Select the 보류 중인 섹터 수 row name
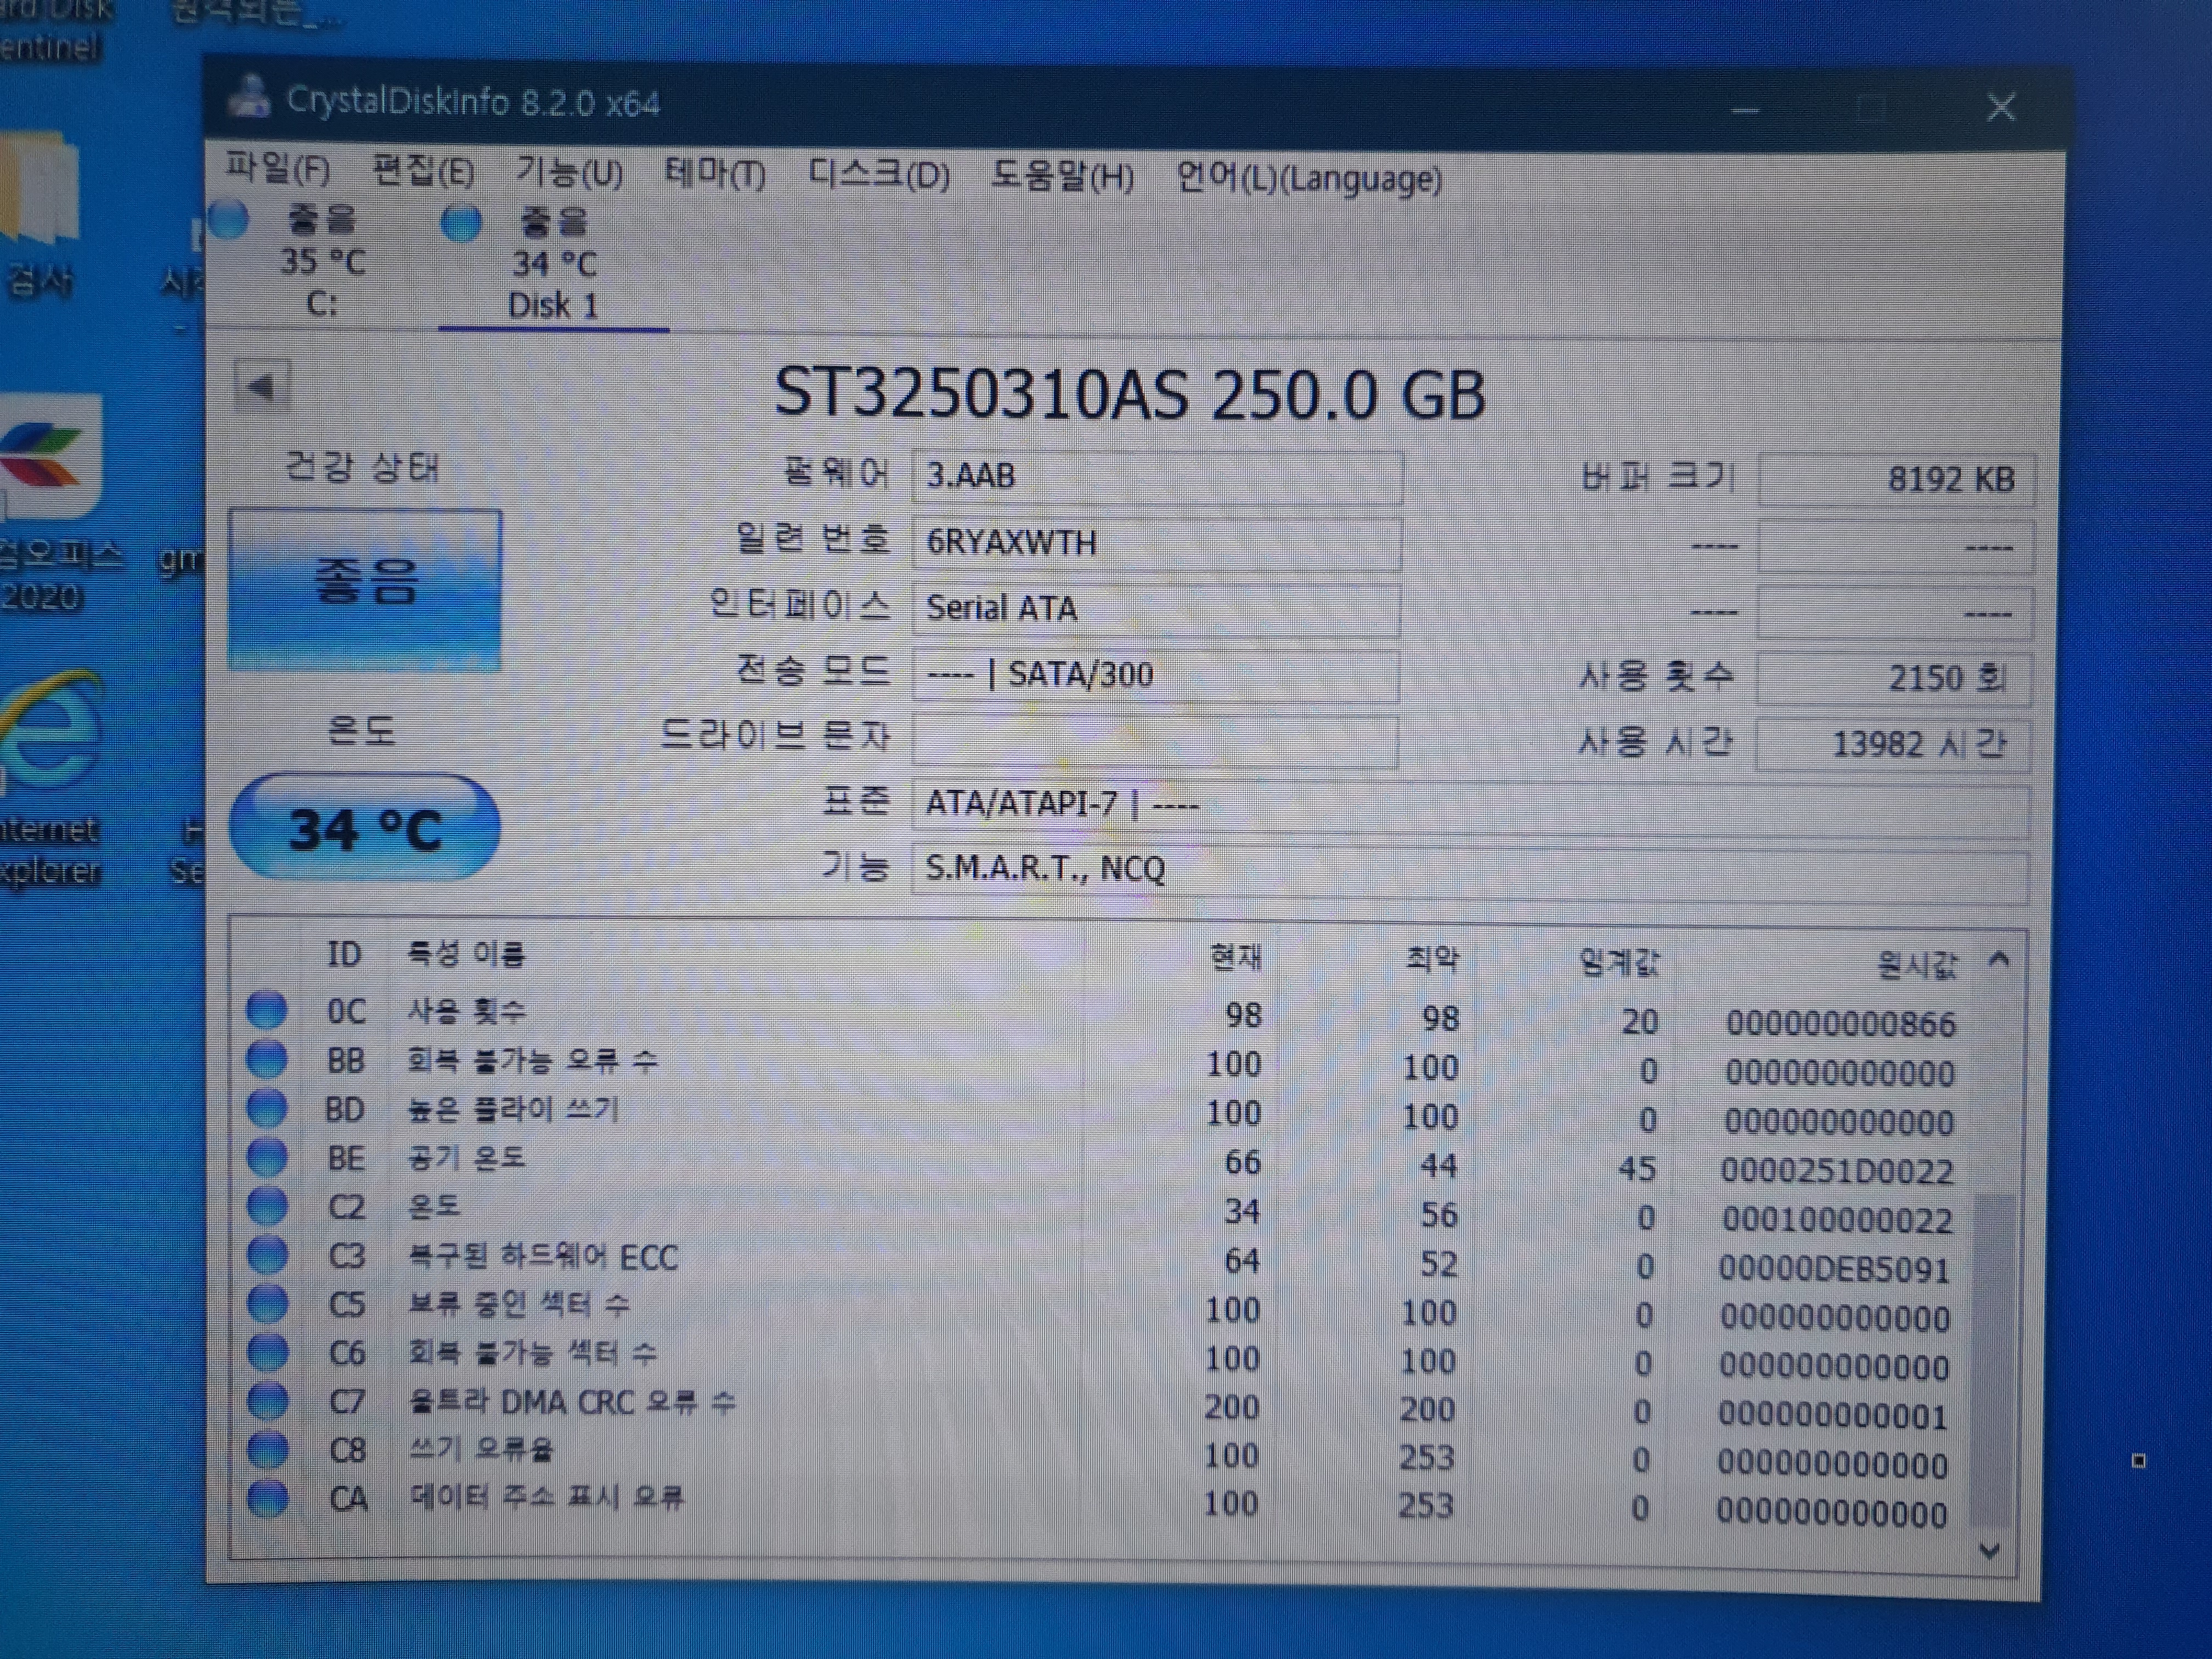 [x=519, y=1304]
